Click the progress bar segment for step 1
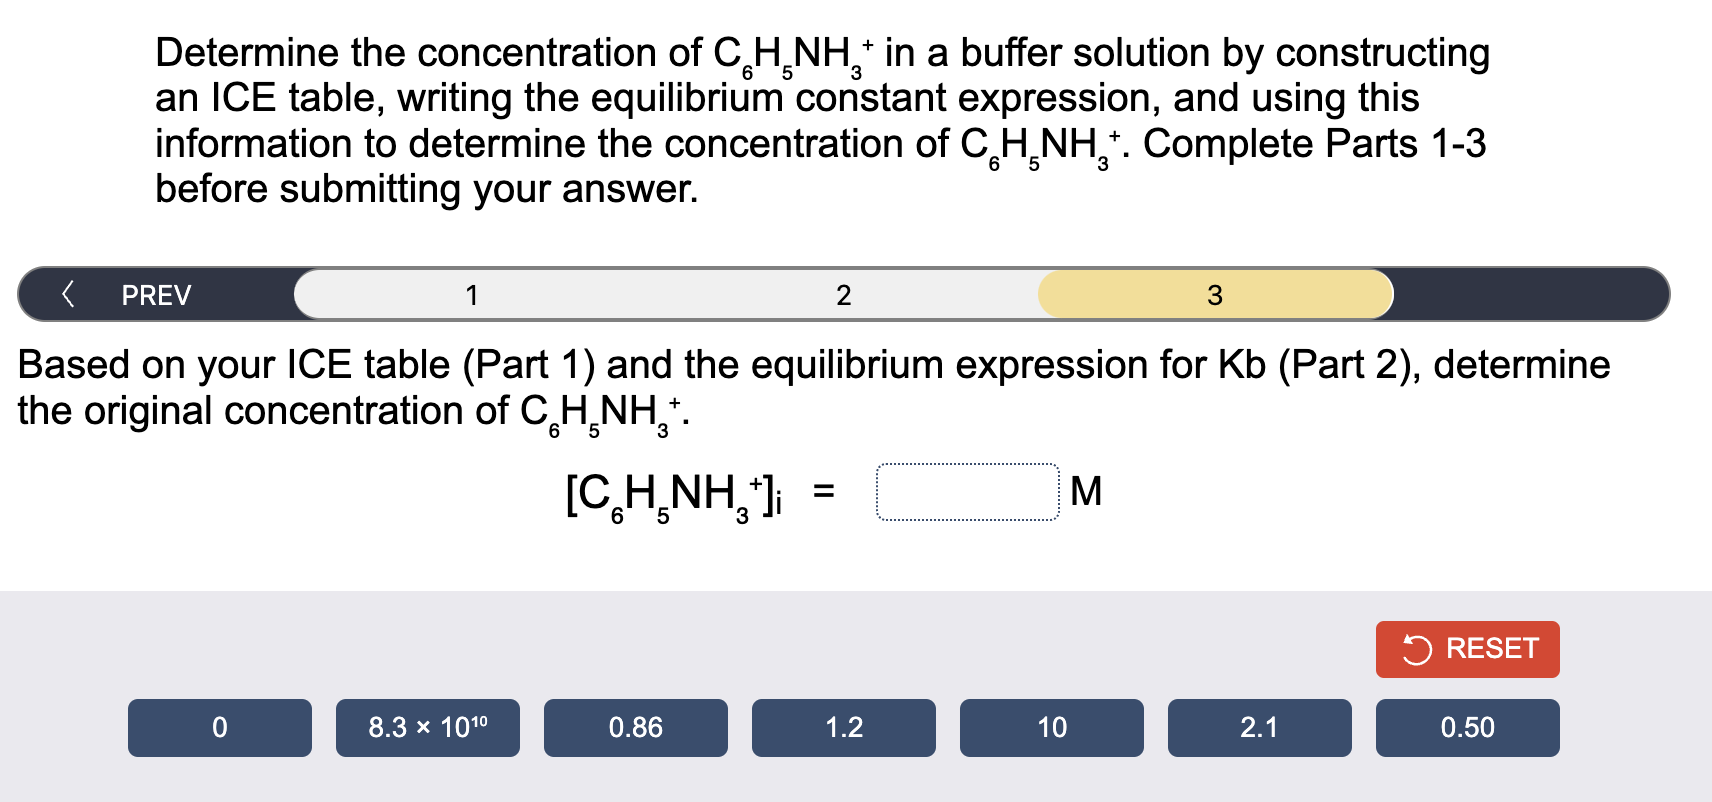The height and width of the screenshot is (802, 1712). 470,294
